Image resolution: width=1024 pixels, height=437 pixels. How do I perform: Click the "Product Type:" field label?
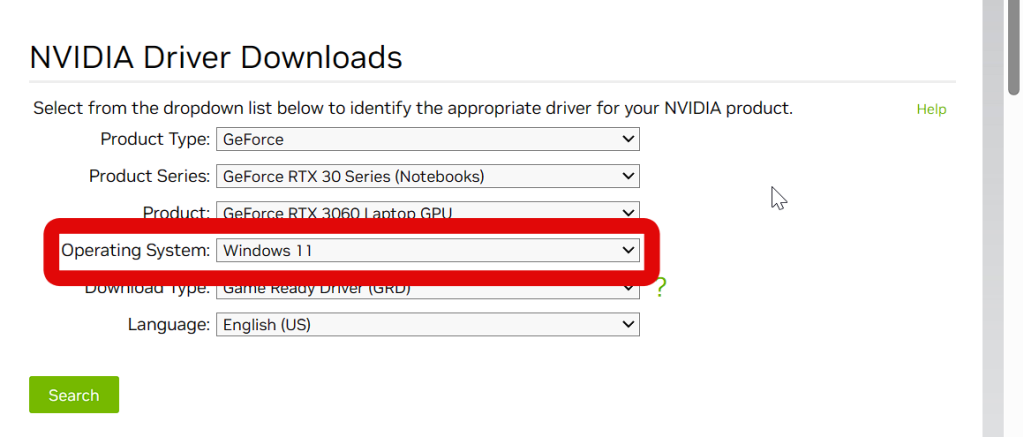(x=155, y=139)
